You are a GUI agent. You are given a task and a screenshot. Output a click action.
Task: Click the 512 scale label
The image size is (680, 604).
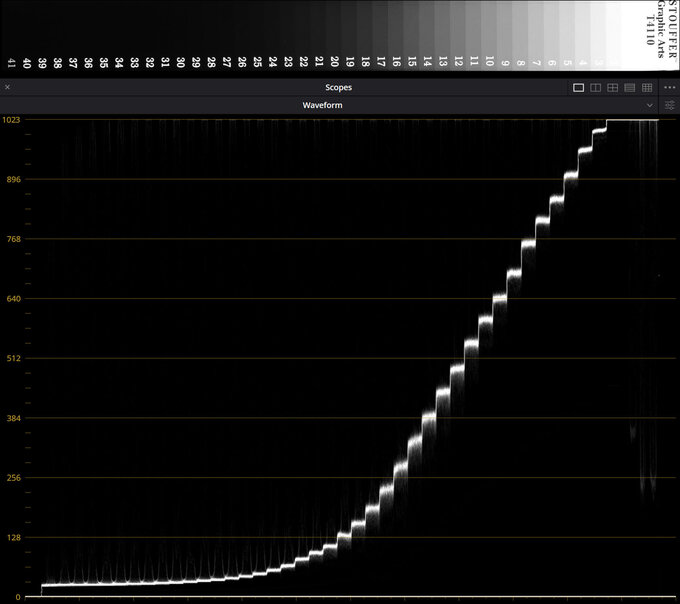click(14, 359)
